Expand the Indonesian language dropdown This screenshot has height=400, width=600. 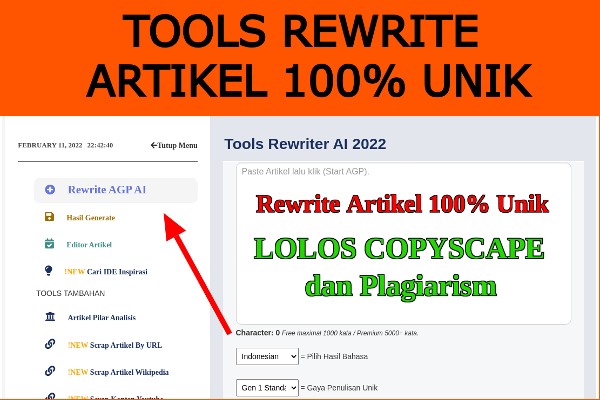tap(267, 356)
